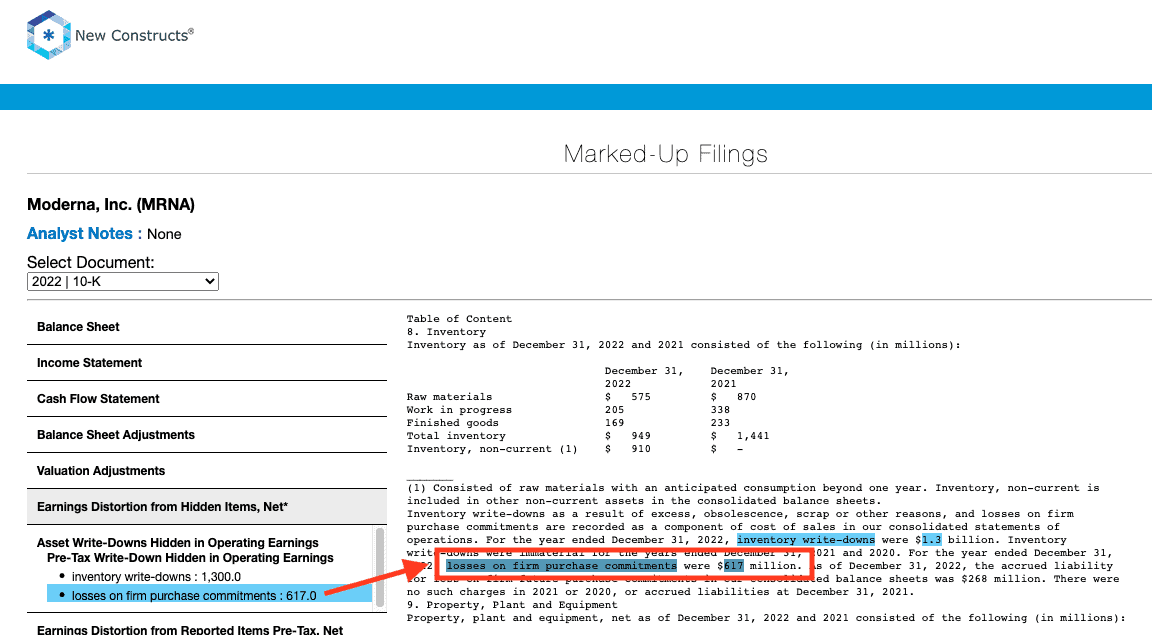Click 'Asset Write-Downs Hidden in Operating Earnings' heading
Screen dimensions: 1152x635
178,542
